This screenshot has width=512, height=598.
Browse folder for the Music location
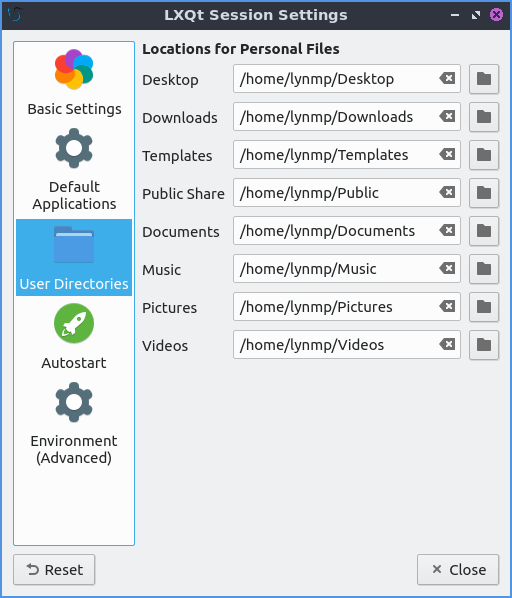click(484, 269)
